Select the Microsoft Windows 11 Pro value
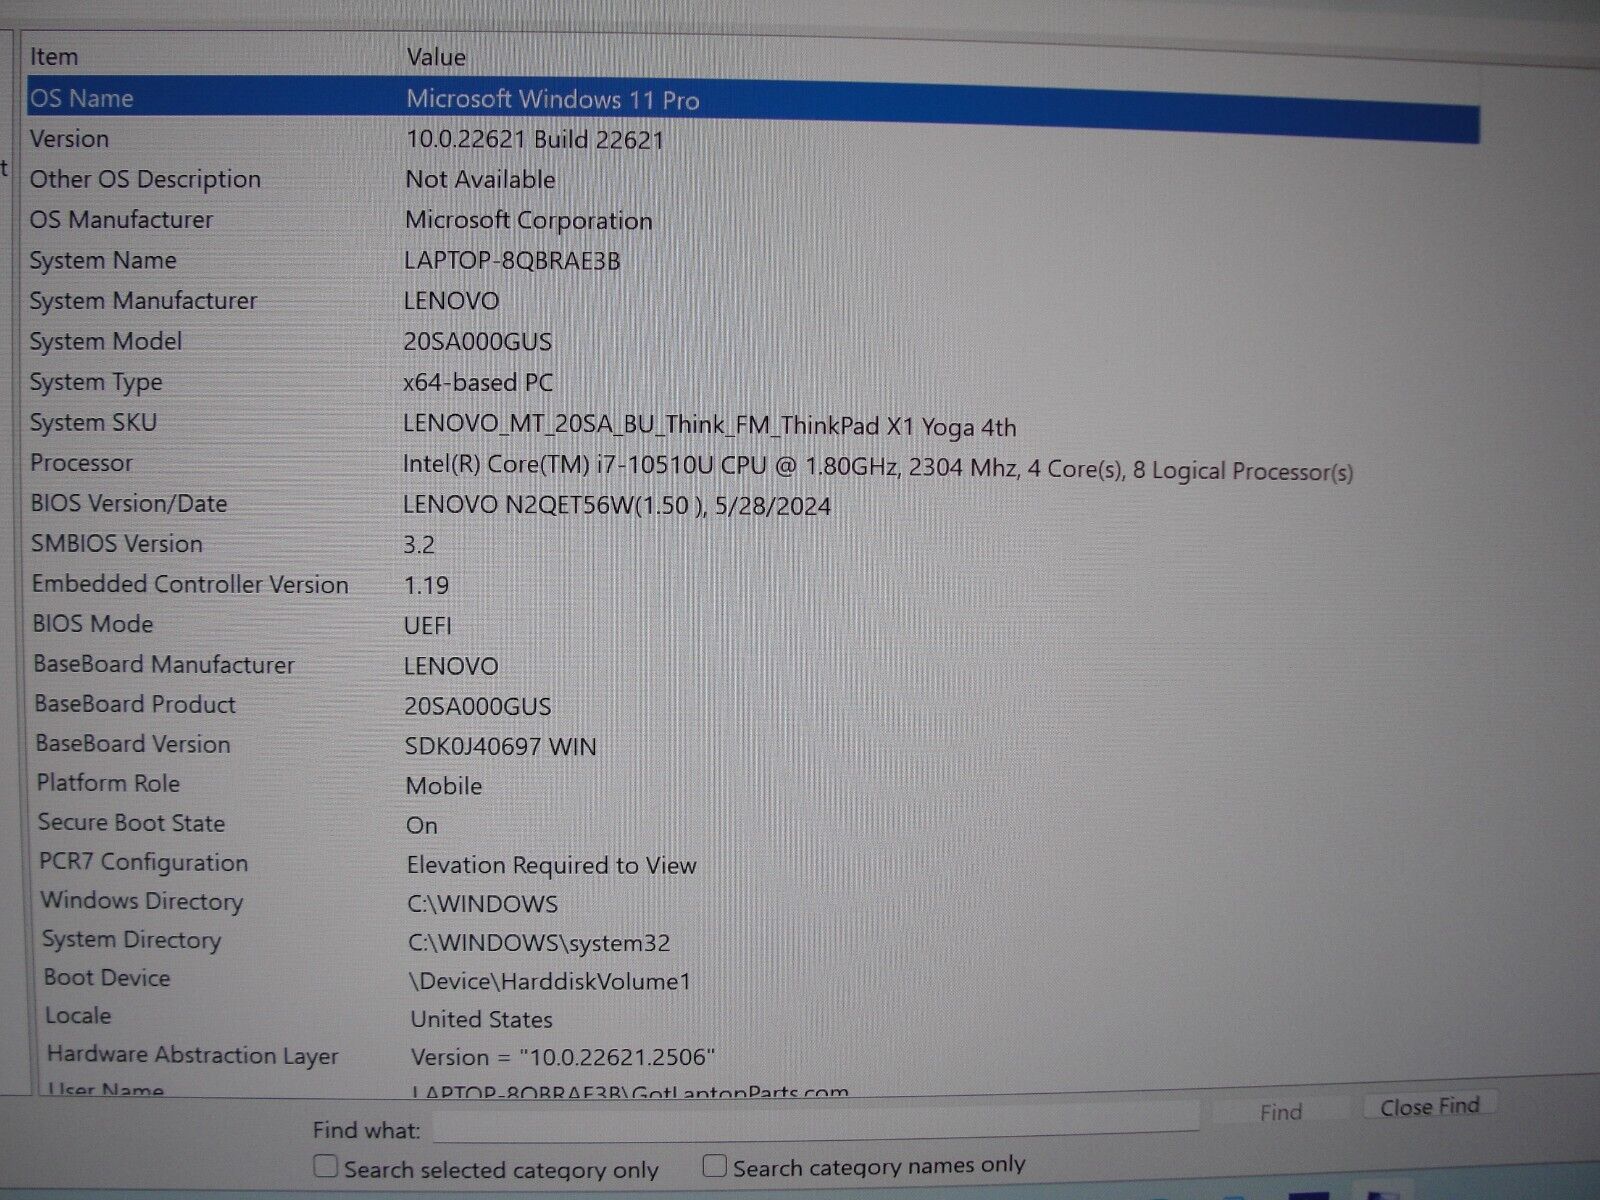 pos(552,99)
